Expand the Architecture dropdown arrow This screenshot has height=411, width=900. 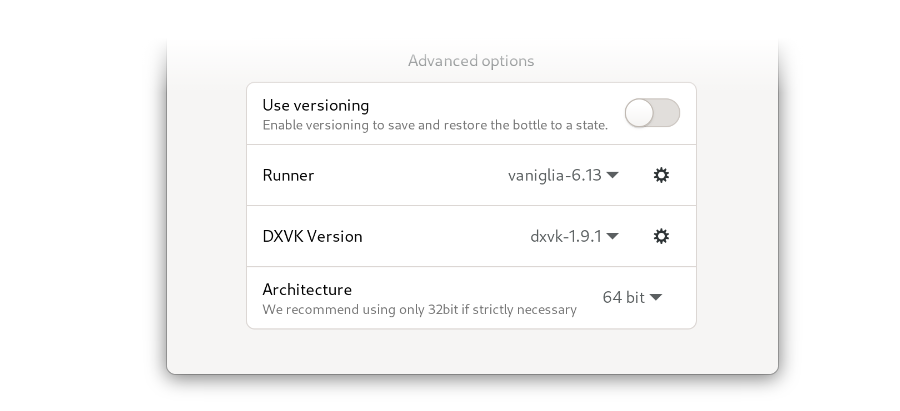656,297
